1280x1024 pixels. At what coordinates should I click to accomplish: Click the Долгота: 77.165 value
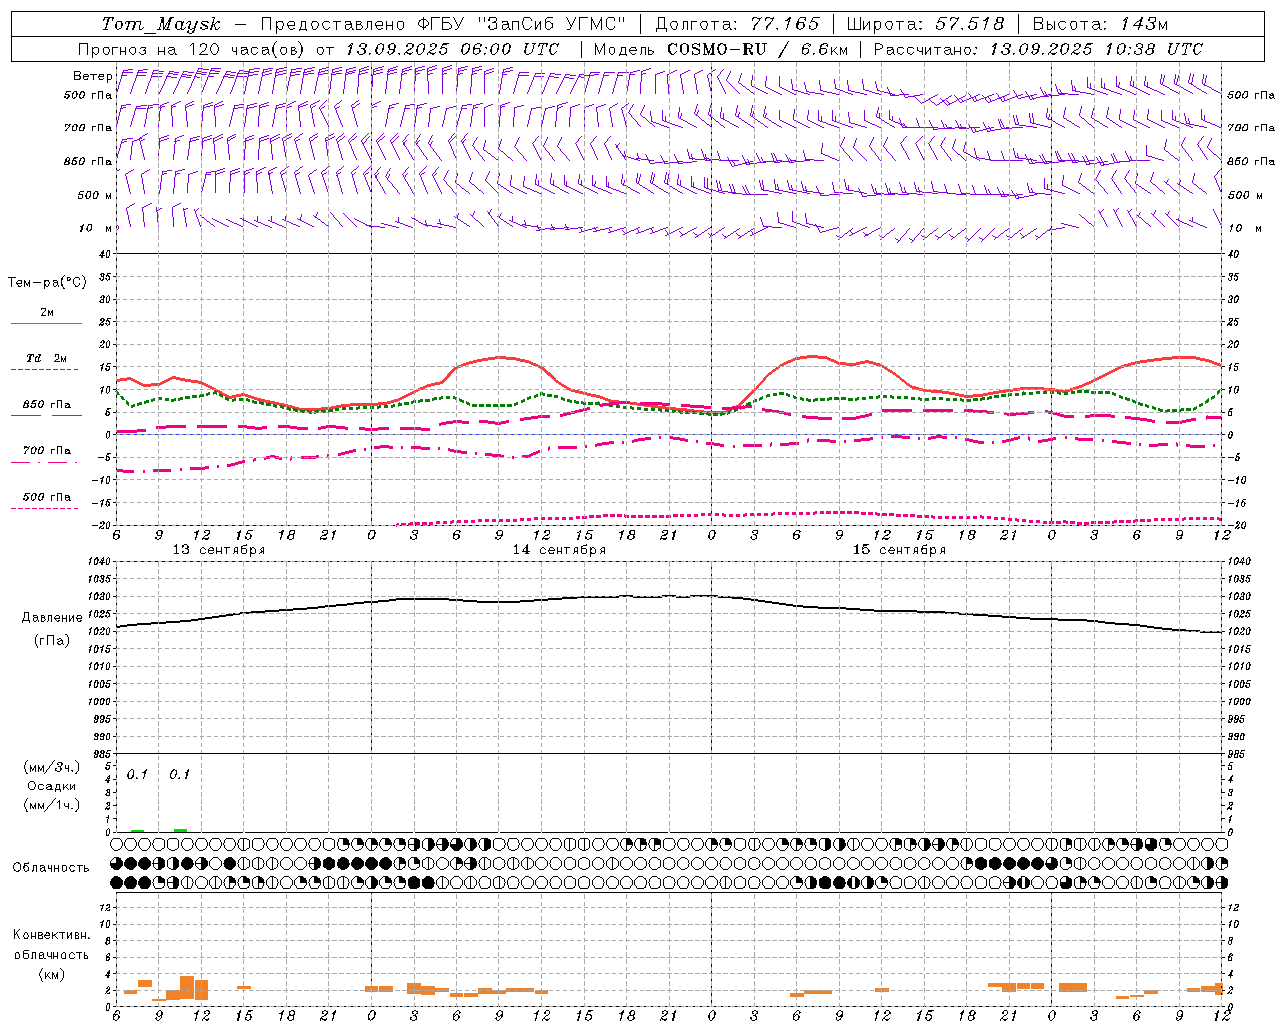(x=737, y=24)
